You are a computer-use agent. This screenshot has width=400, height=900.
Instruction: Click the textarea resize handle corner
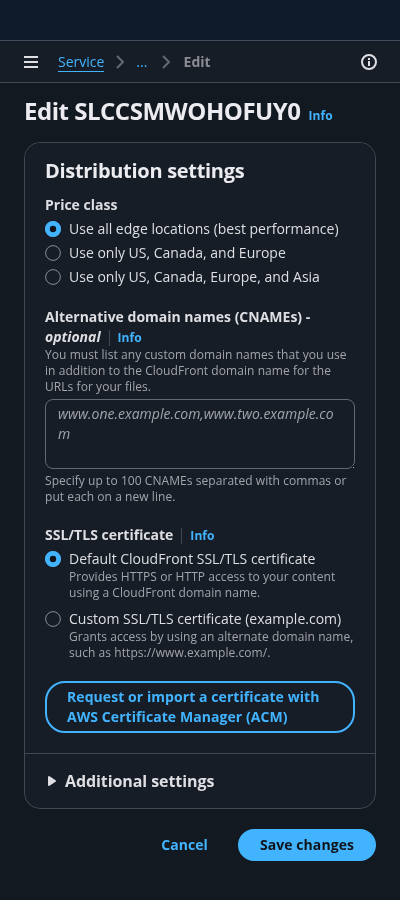pos(351,465)
